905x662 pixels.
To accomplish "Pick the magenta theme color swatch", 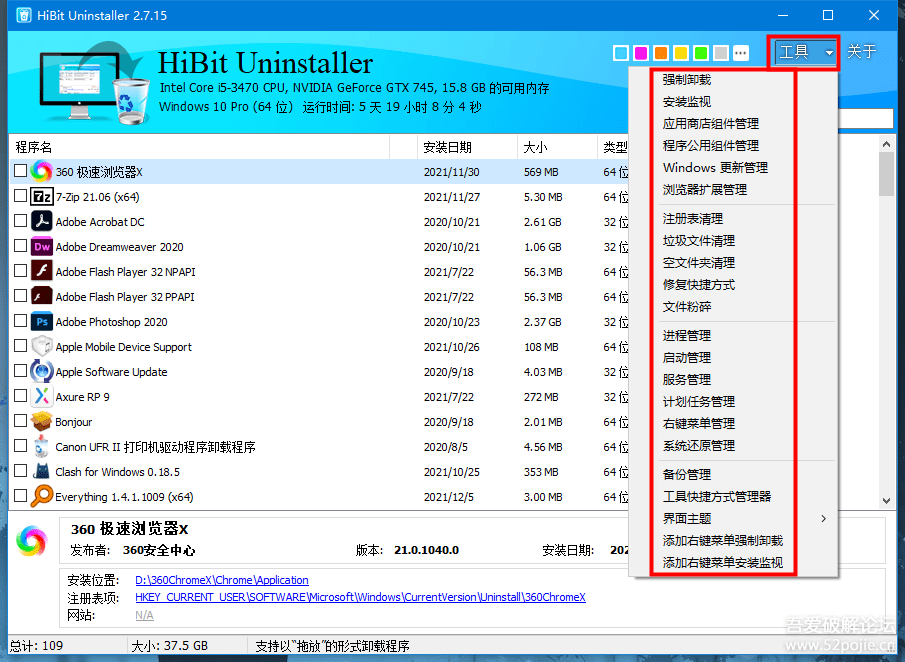I will tap(641, 53).
